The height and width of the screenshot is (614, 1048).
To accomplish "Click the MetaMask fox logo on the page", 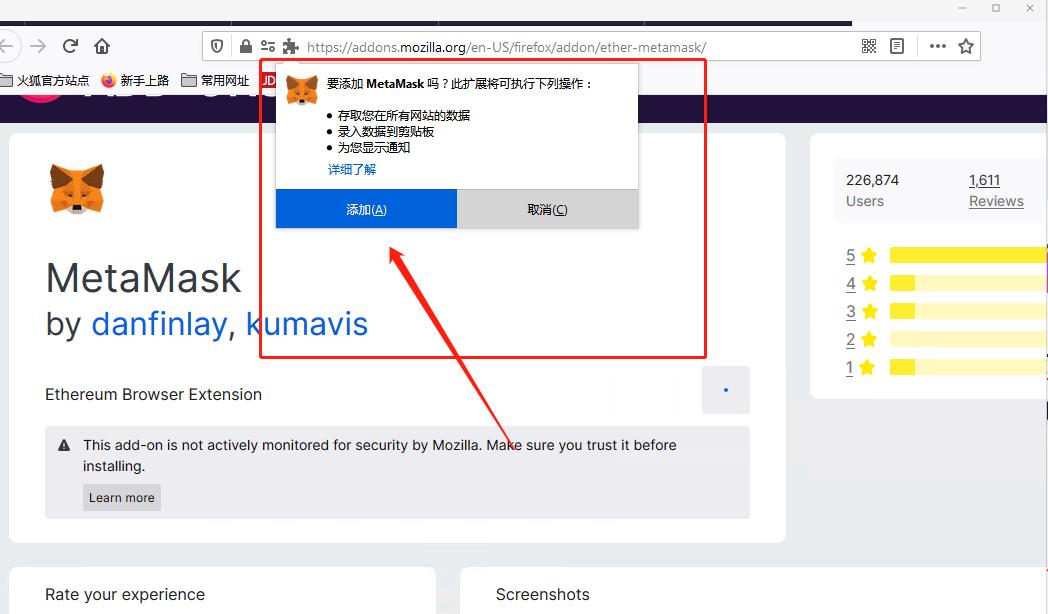I will [77, 188].
